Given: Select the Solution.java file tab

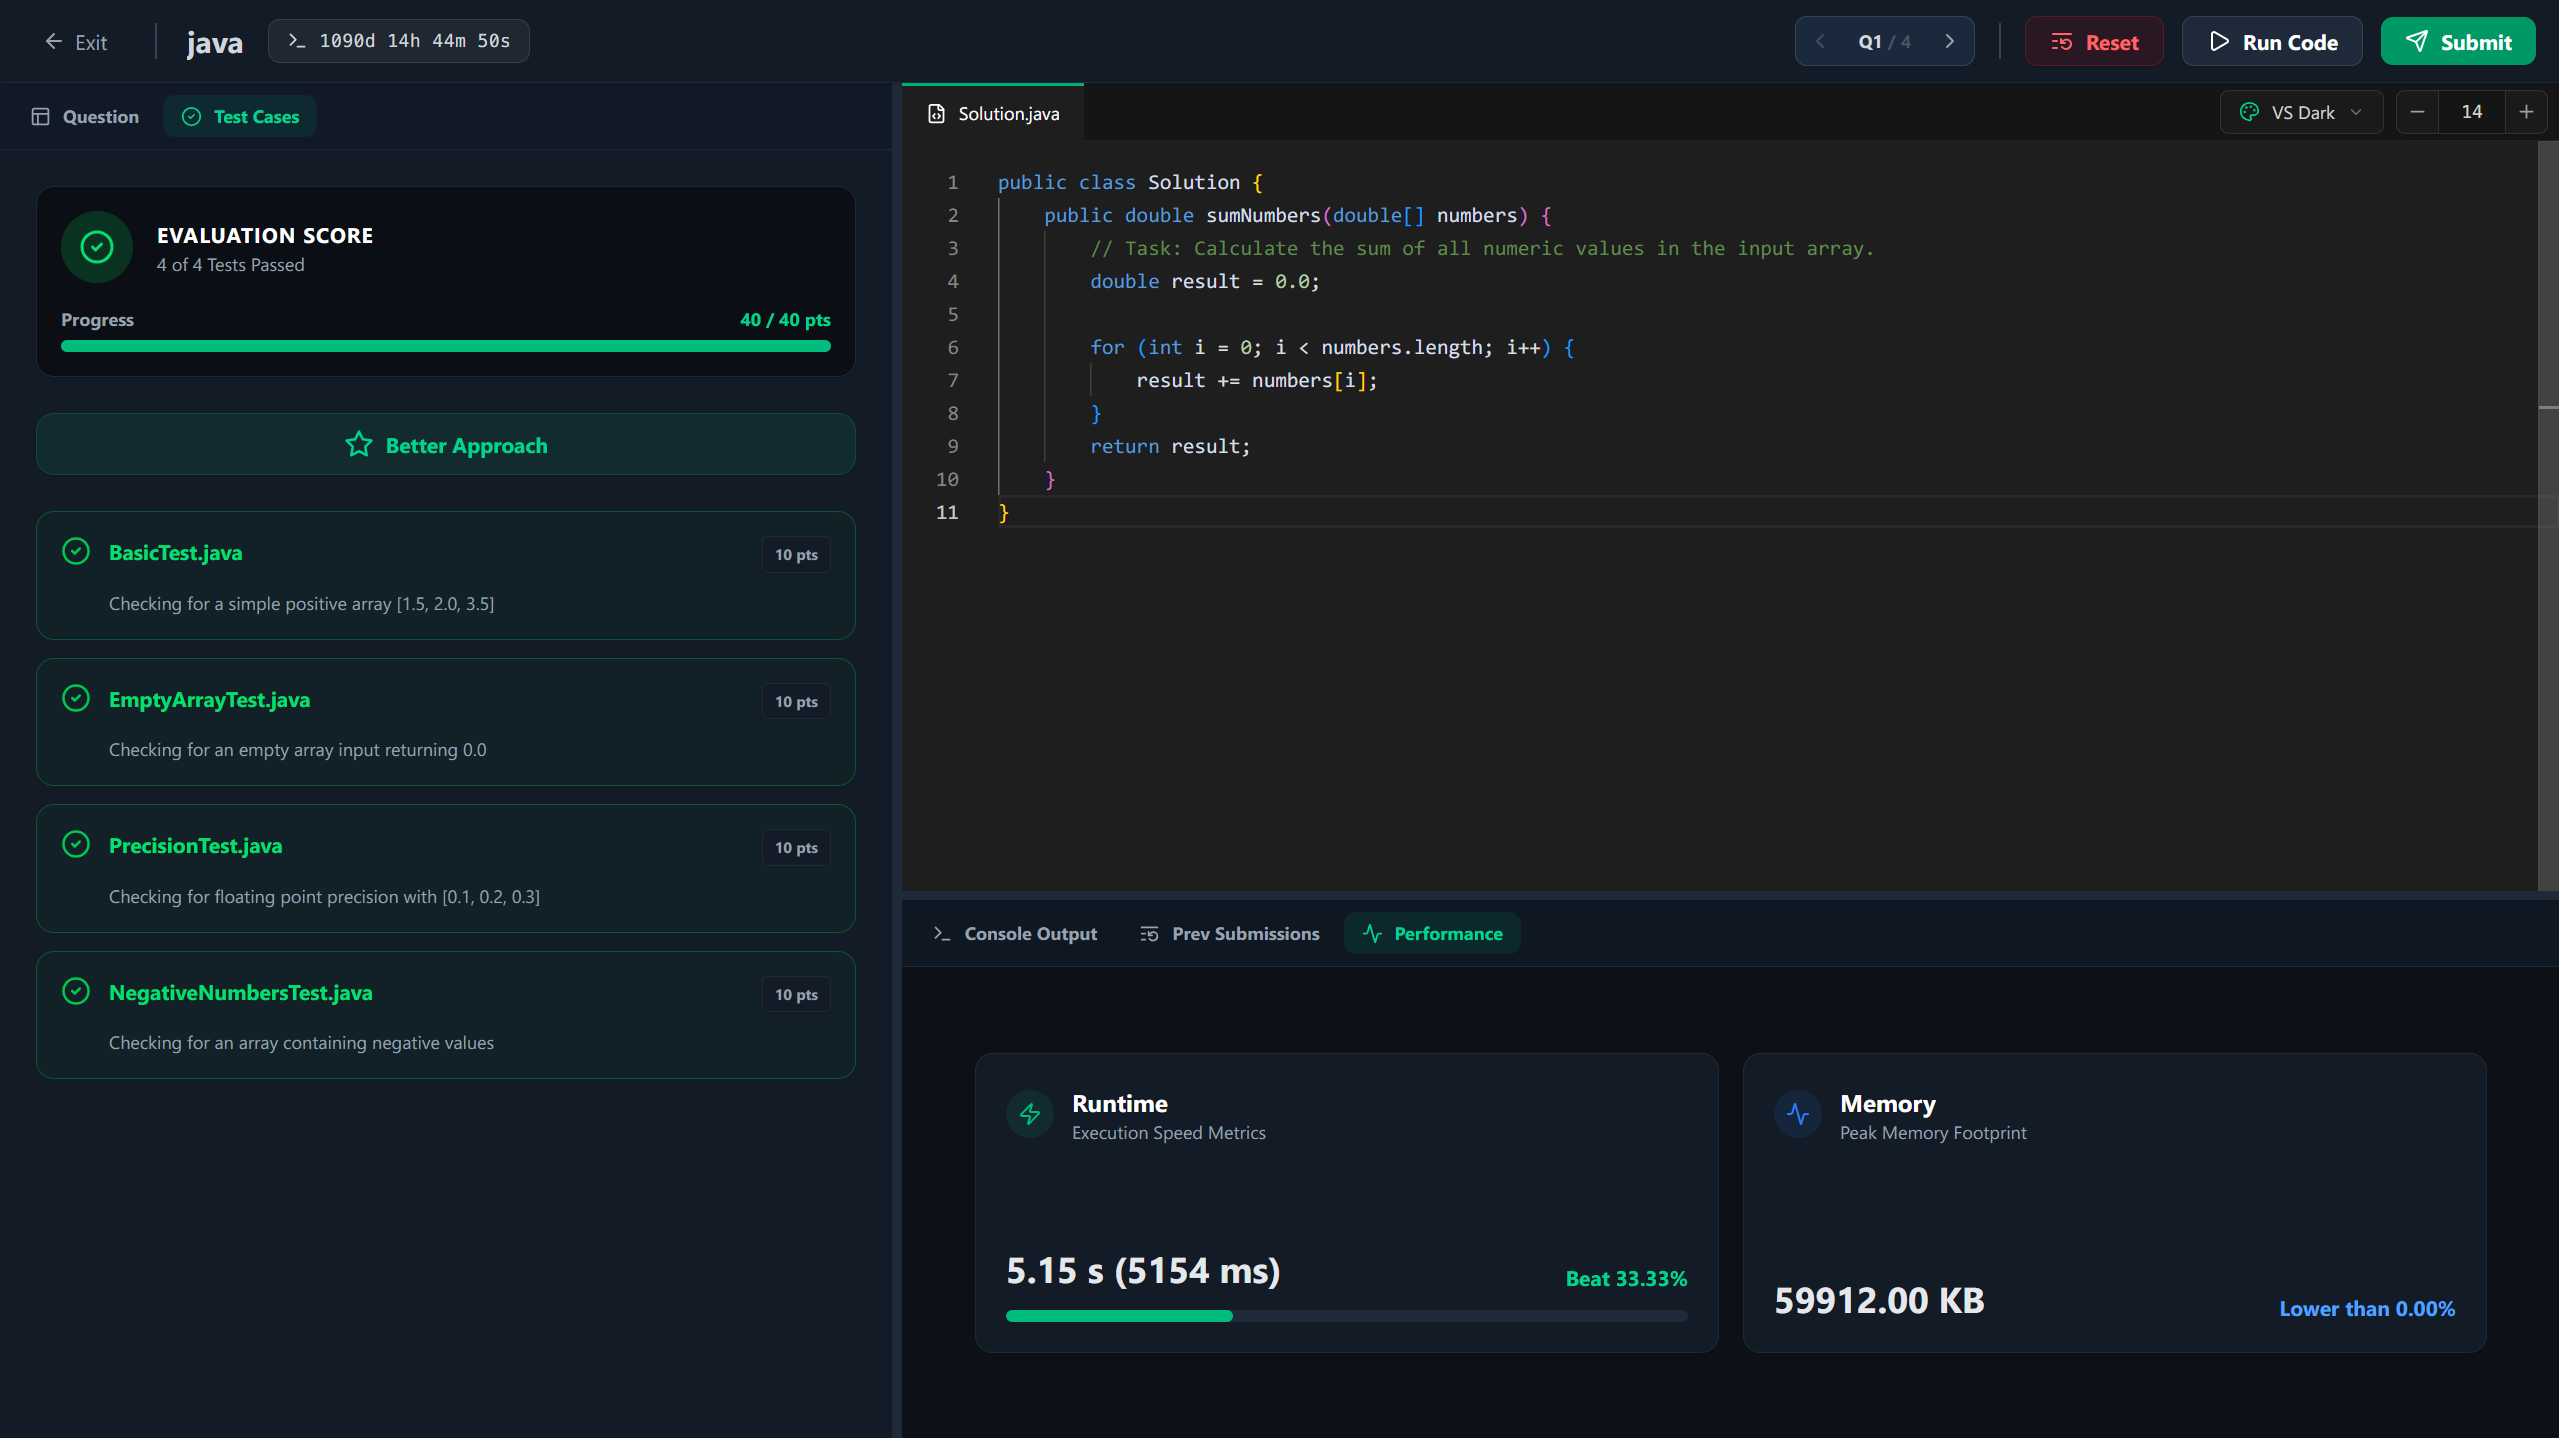Looking at the screenshot, I should tap(993, 114).
